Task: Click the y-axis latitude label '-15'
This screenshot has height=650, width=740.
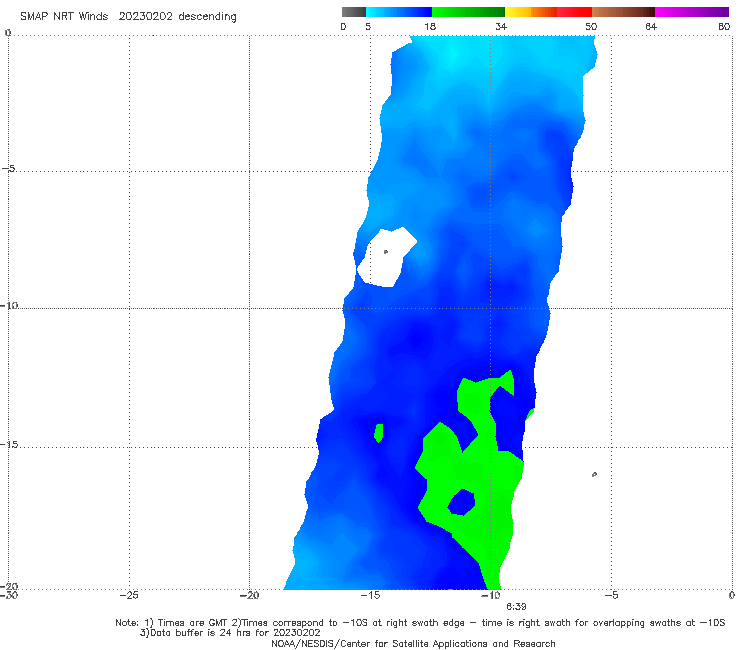Action: [x=9, y=444]
